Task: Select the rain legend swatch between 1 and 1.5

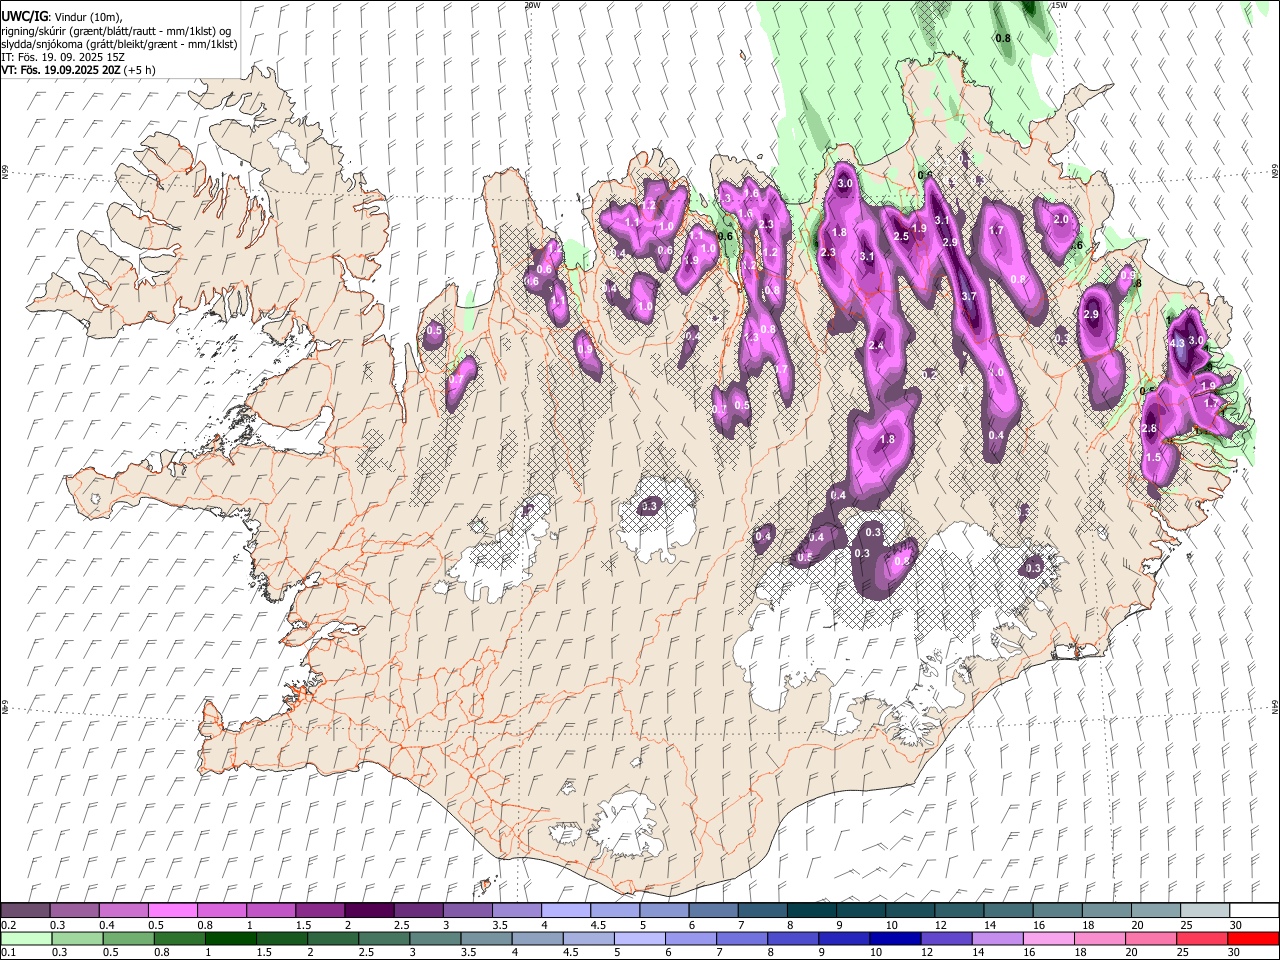Action: click(x=231, y=938)
